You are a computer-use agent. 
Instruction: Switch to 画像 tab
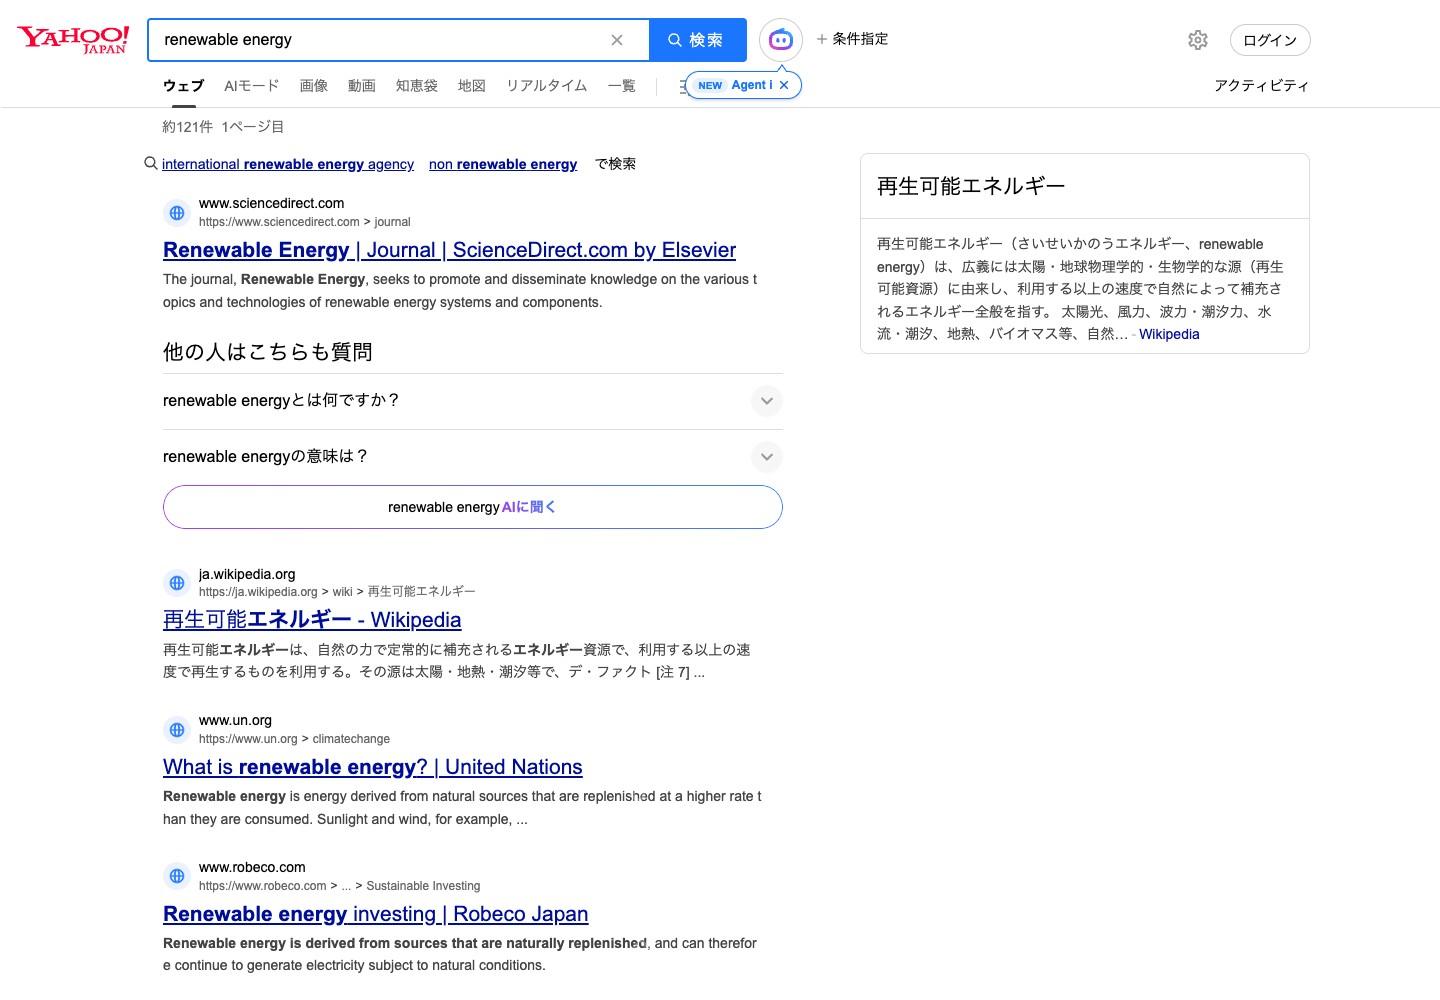coord(314,86)
